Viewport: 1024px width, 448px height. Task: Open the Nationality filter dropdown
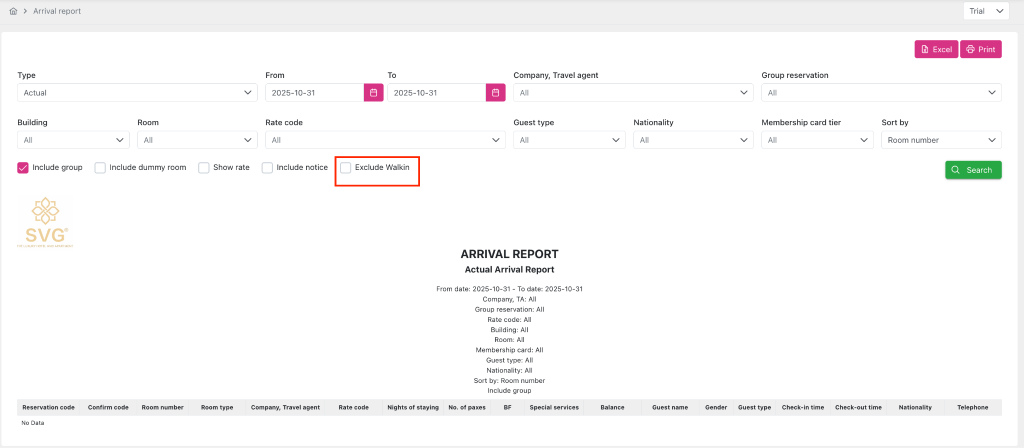[691, 141]
